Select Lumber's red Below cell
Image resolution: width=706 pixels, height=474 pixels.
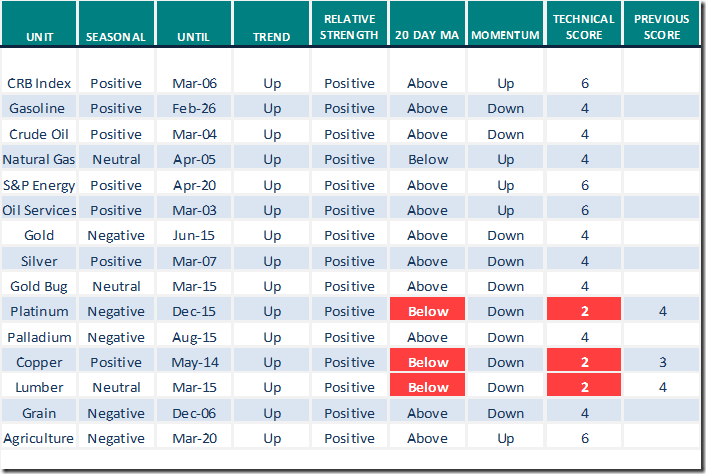click(x=427, y=387)
